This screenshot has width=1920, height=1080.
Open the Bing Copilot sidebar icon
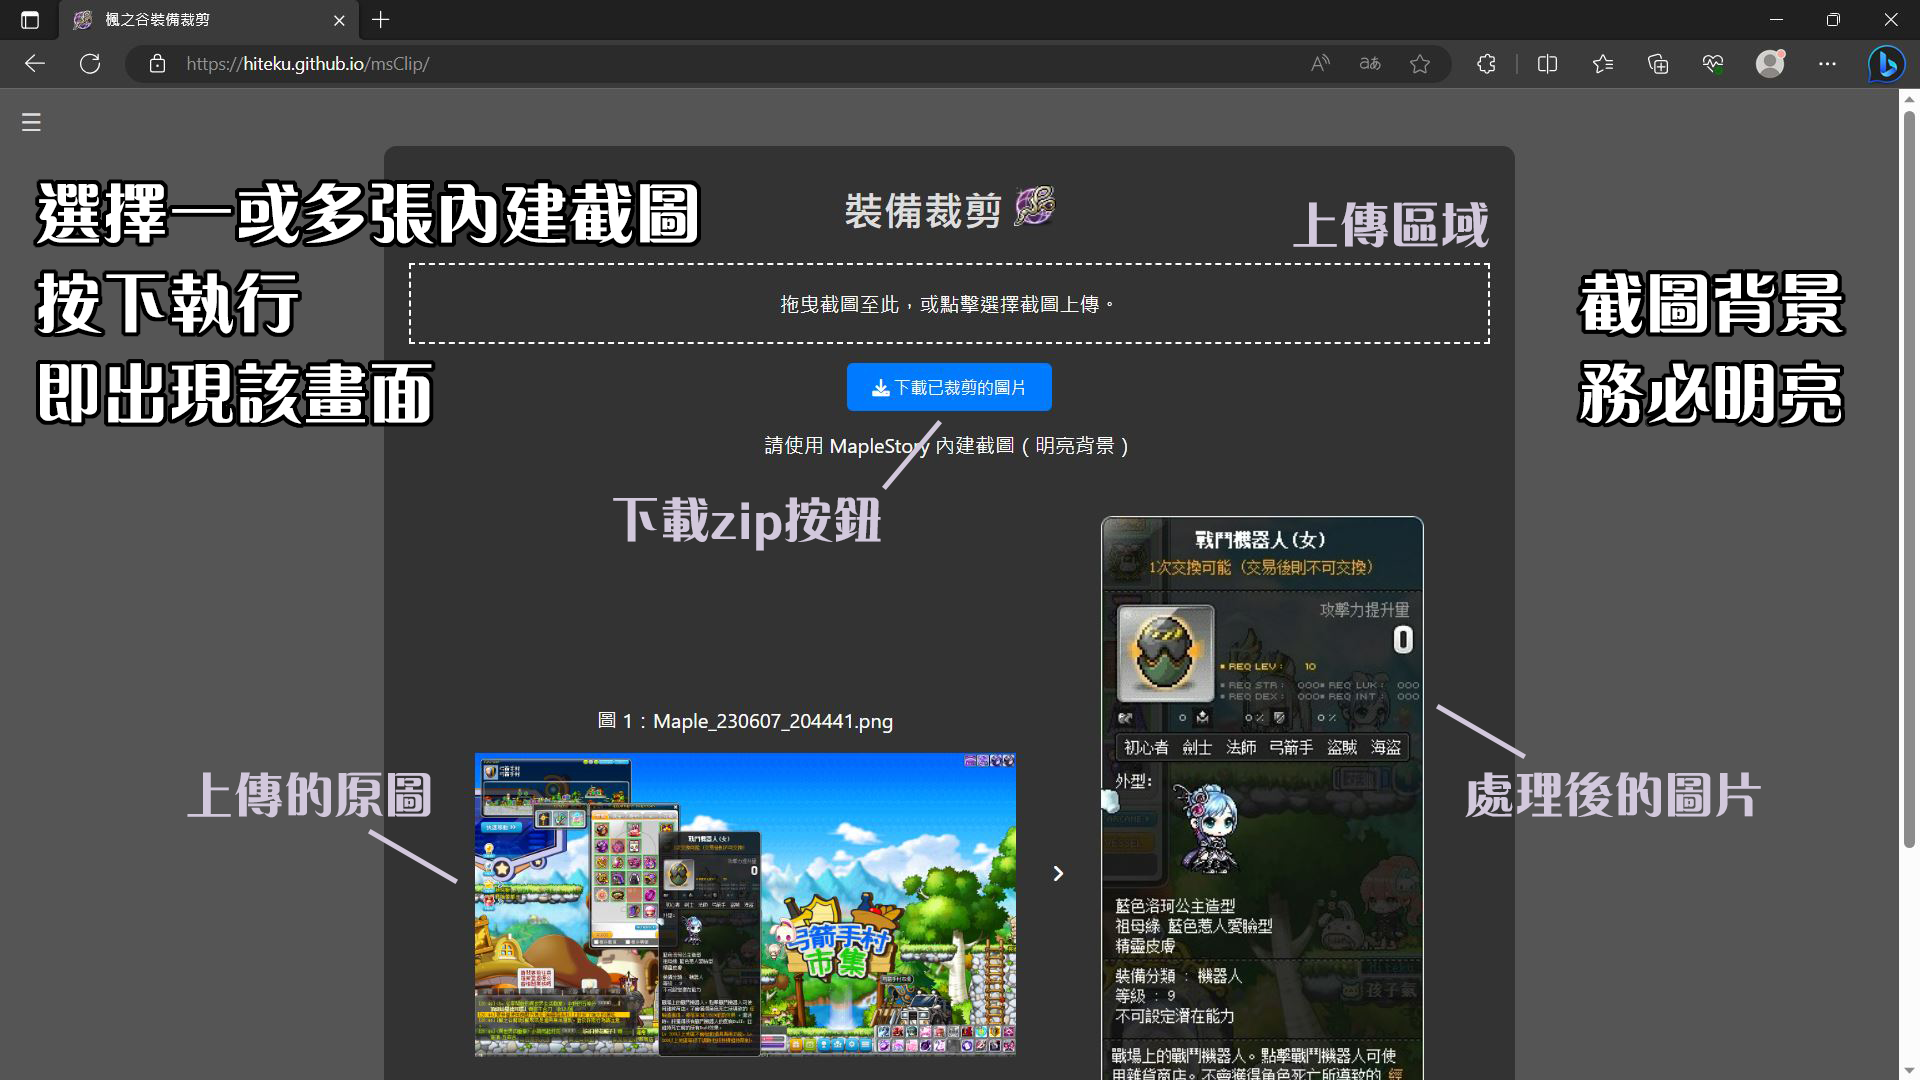[1887, 64]
